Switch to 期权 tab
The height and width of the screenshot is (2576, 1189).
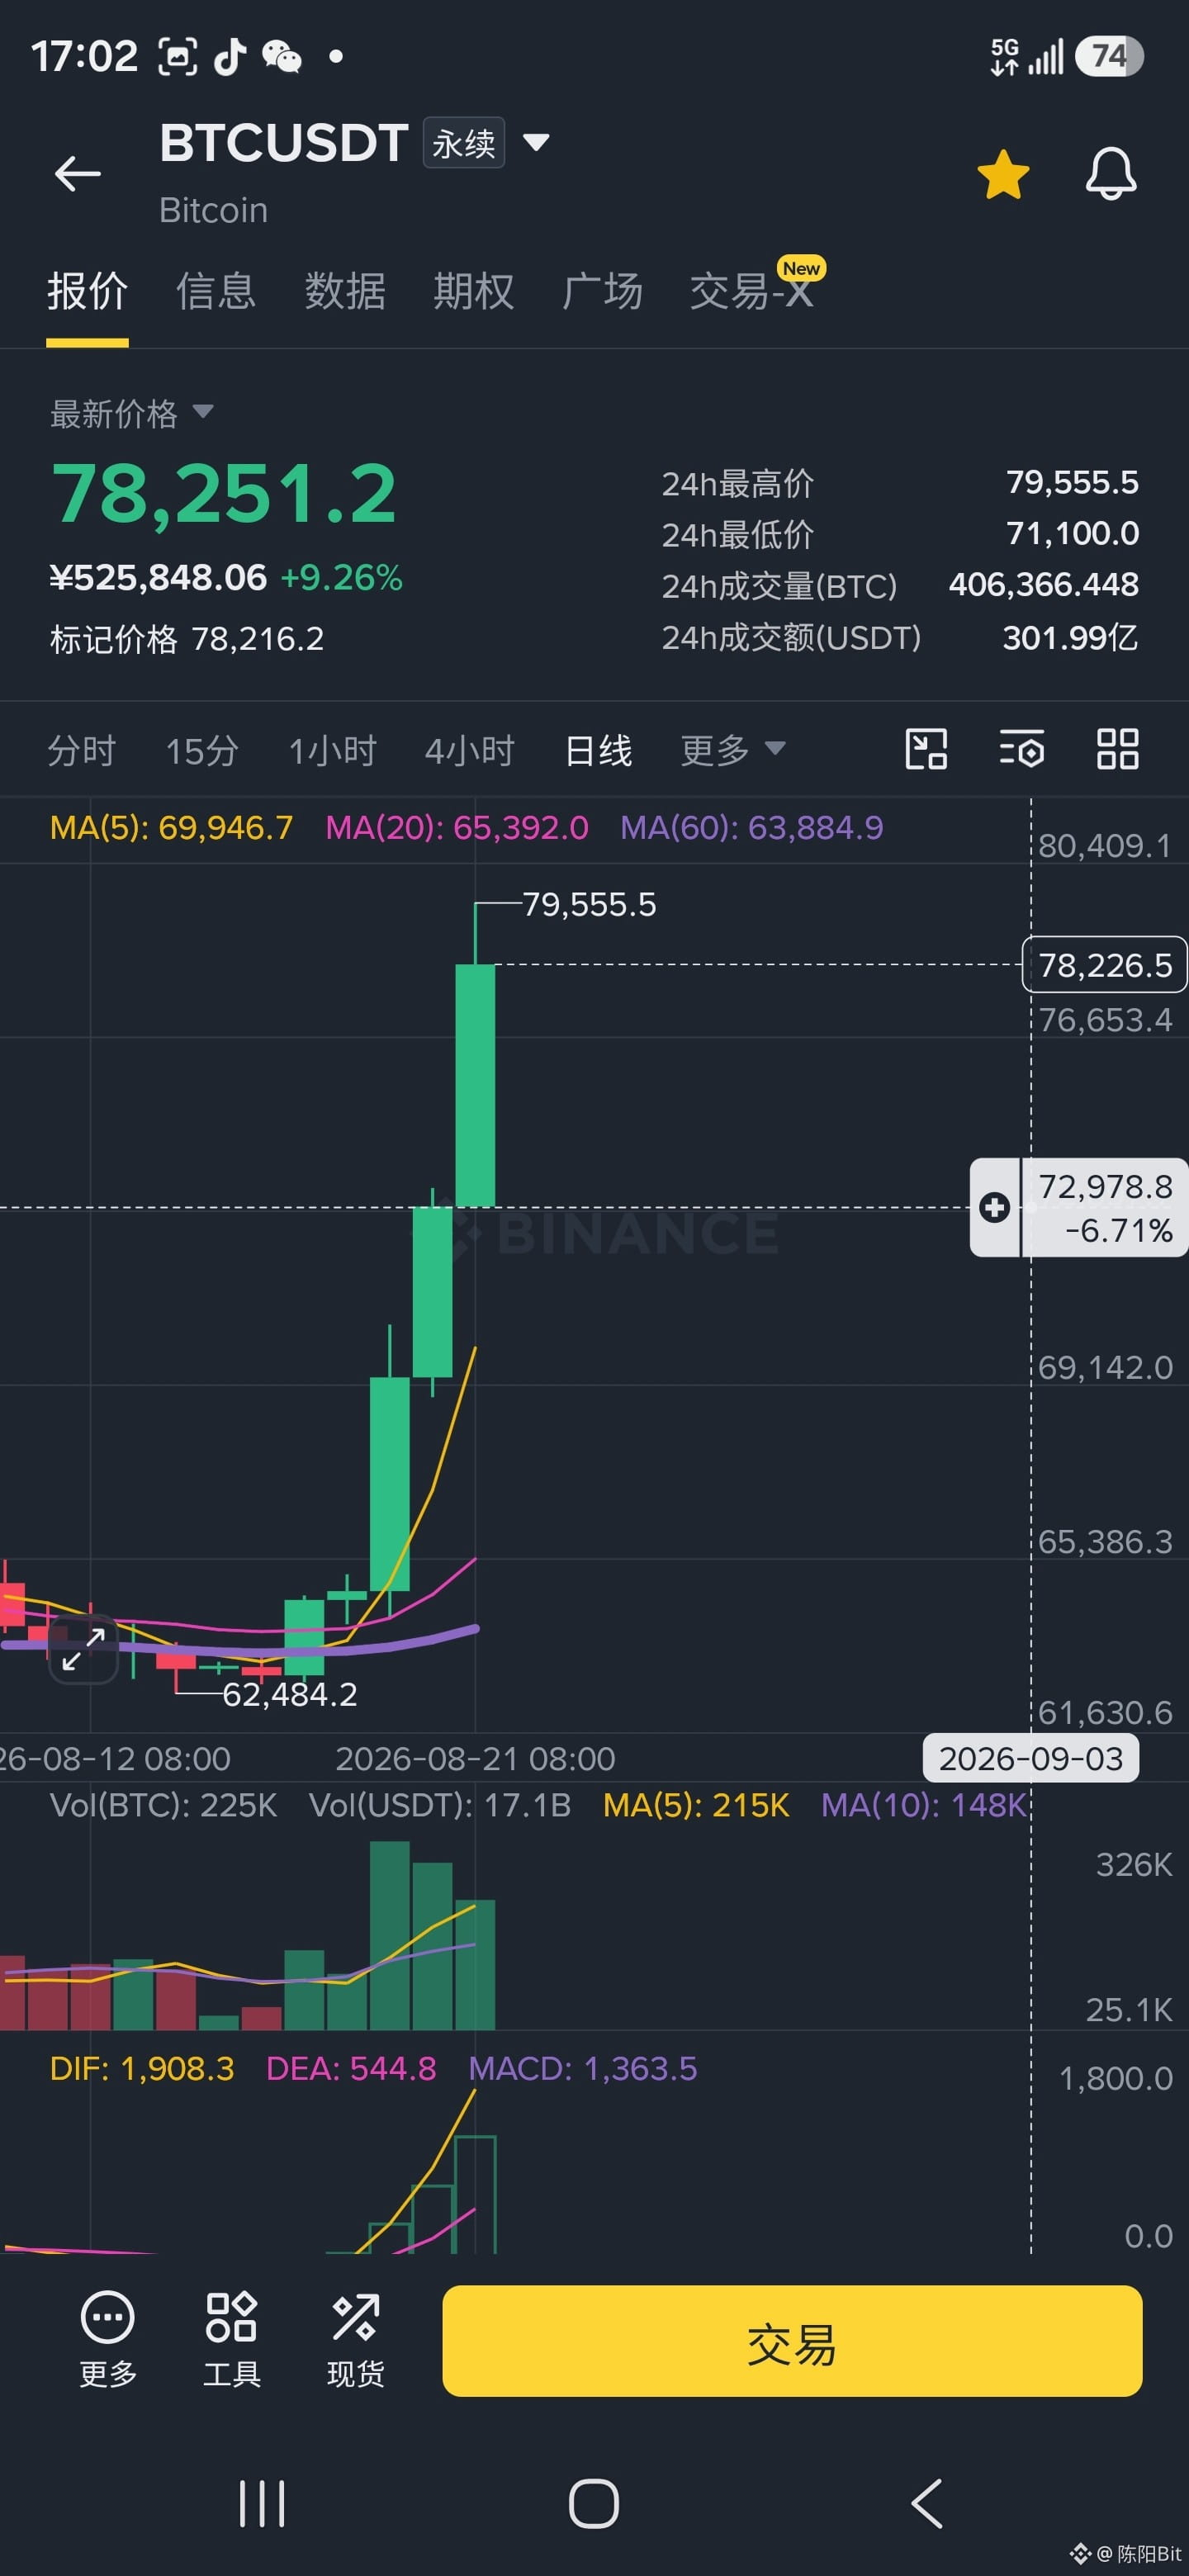[x=473, y=291]
